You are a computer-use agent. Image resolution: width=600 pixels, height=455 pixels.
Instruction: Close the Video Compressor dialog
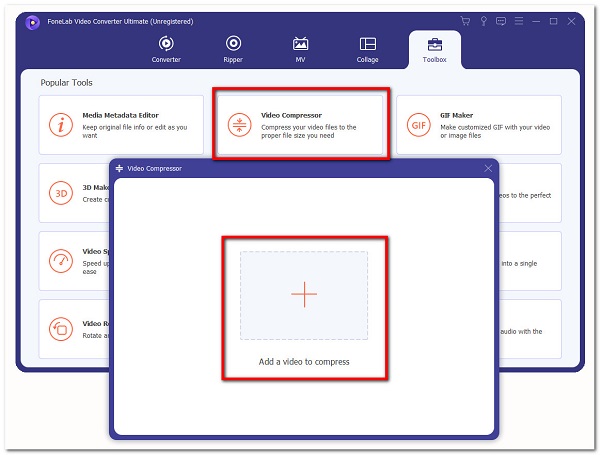tap(488, 168)
